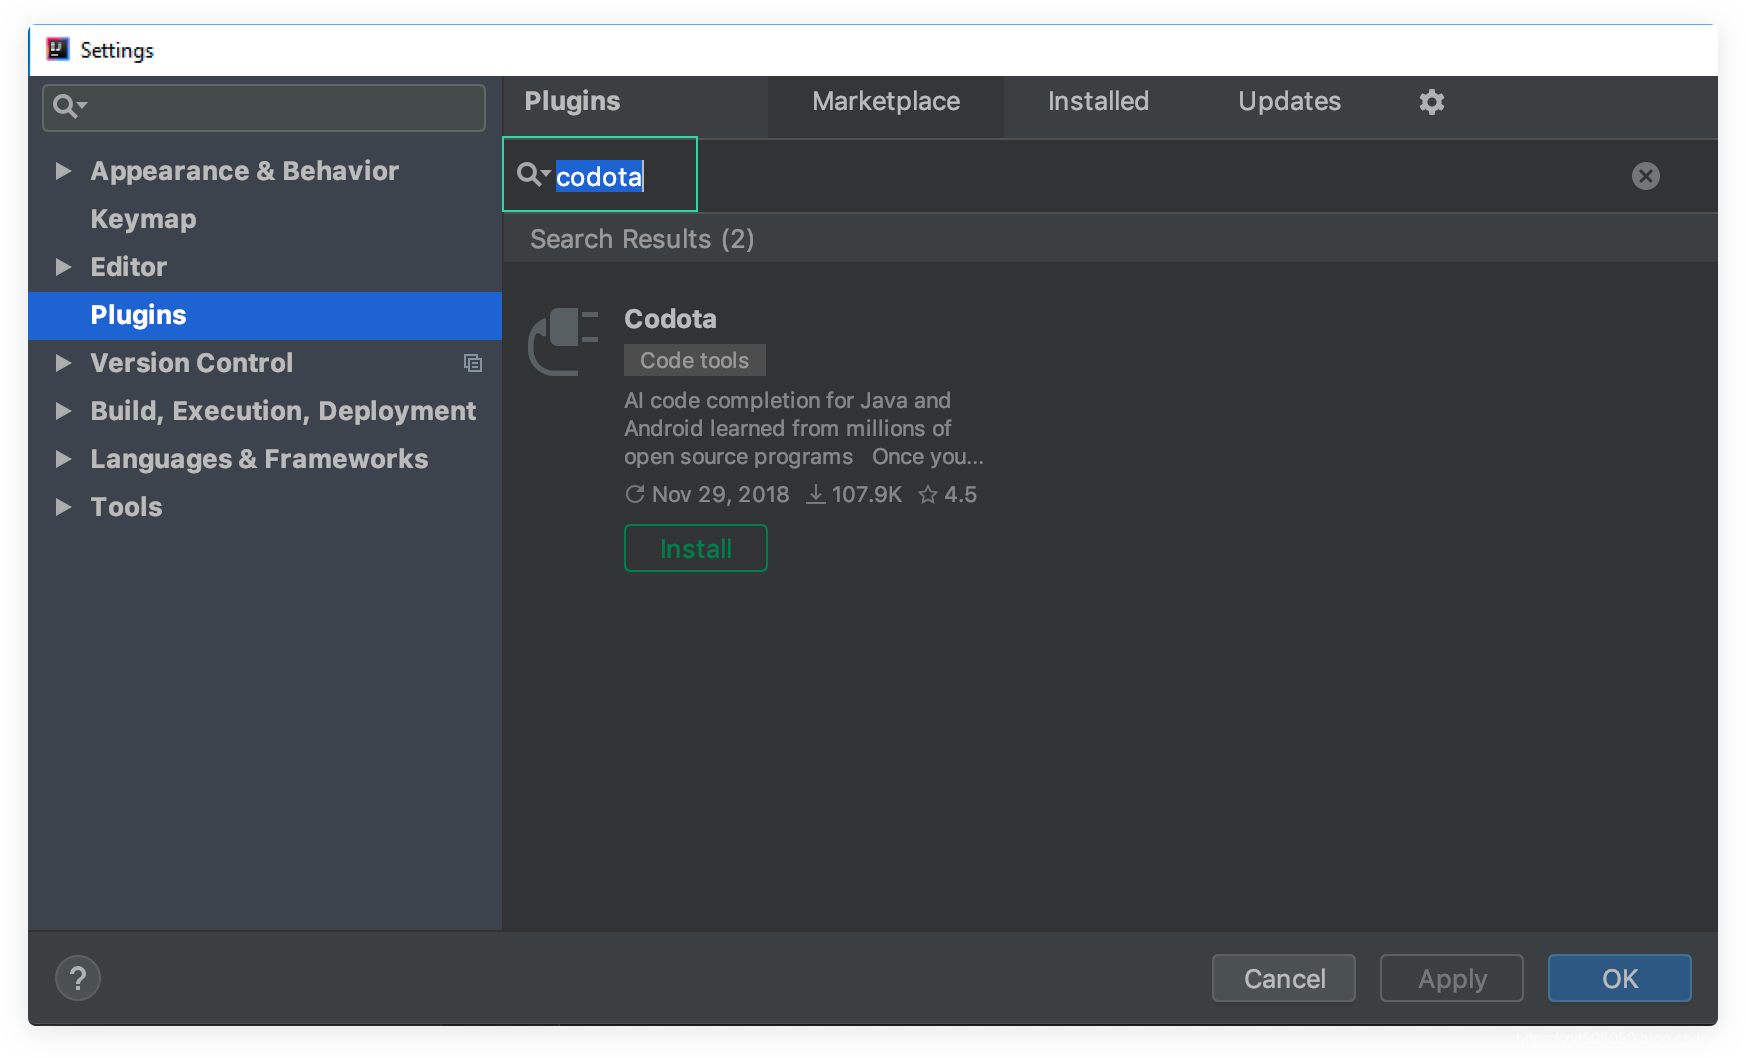
Task: Click the Version Control per-project copy icon
Action: [473, 363]
